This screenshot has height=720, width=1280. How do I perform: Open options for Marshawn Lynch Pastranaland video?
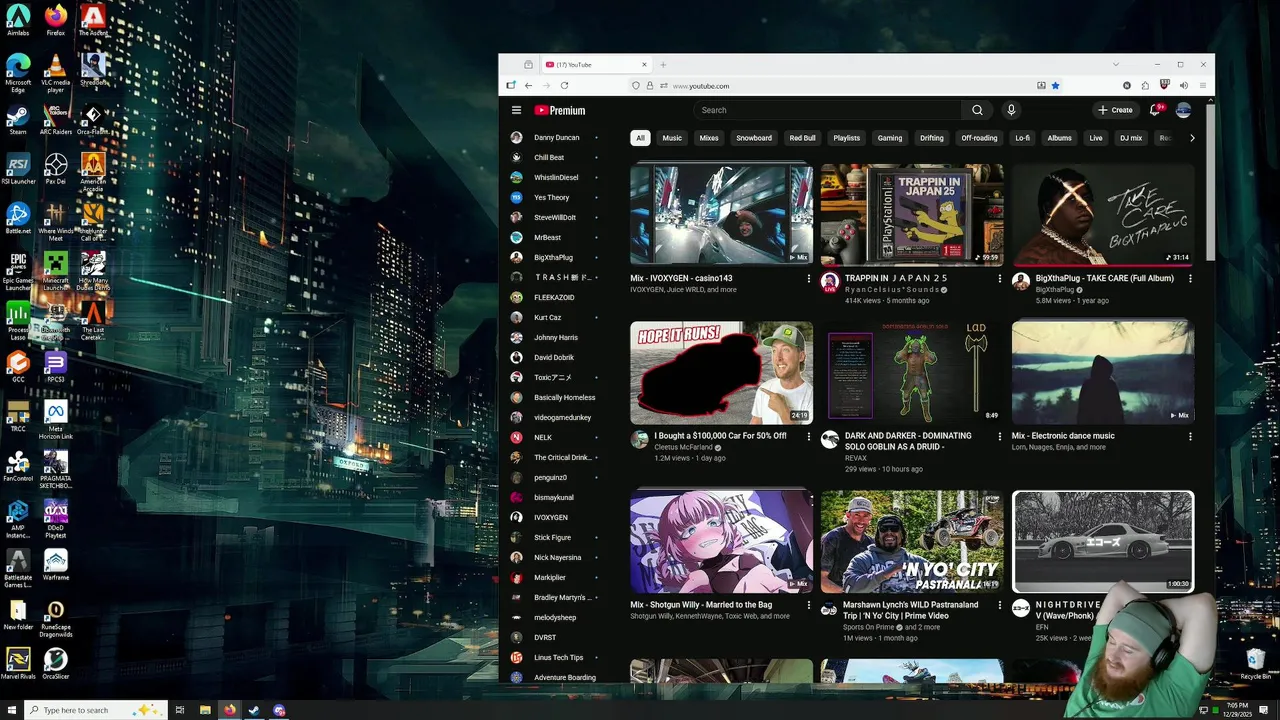[x=1000, y=605]
